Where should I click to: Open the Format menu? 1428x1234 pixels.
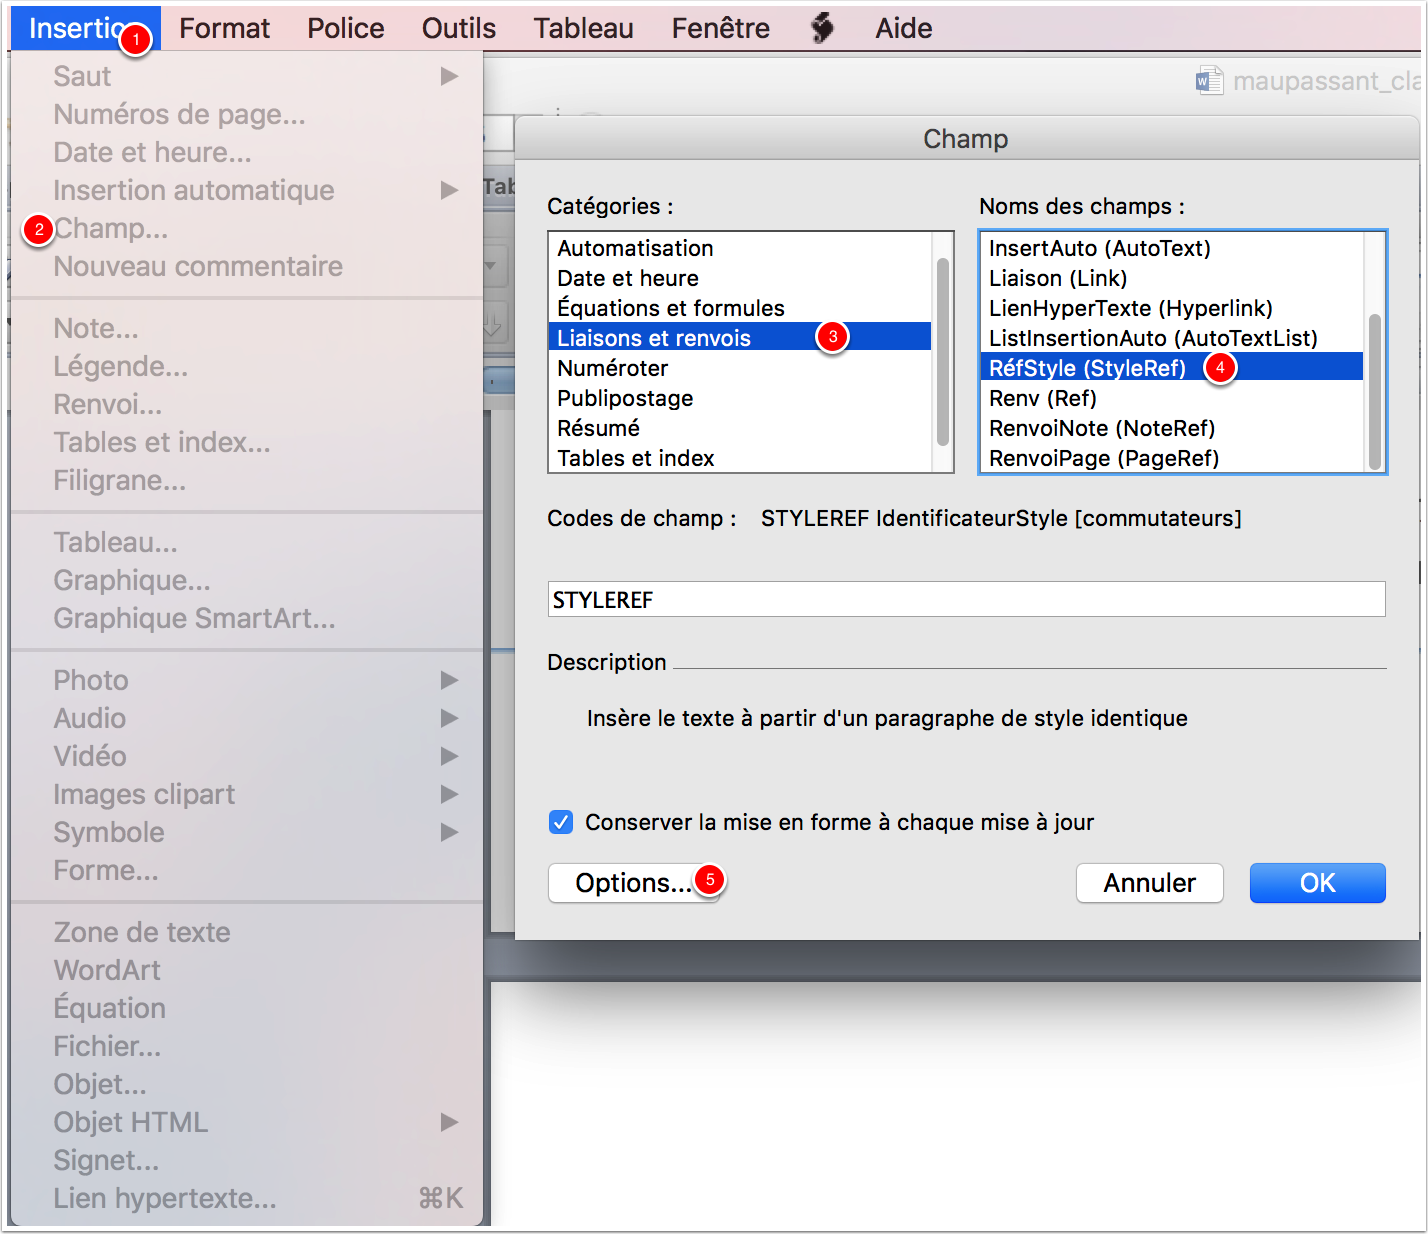click(x=224, y=28)
